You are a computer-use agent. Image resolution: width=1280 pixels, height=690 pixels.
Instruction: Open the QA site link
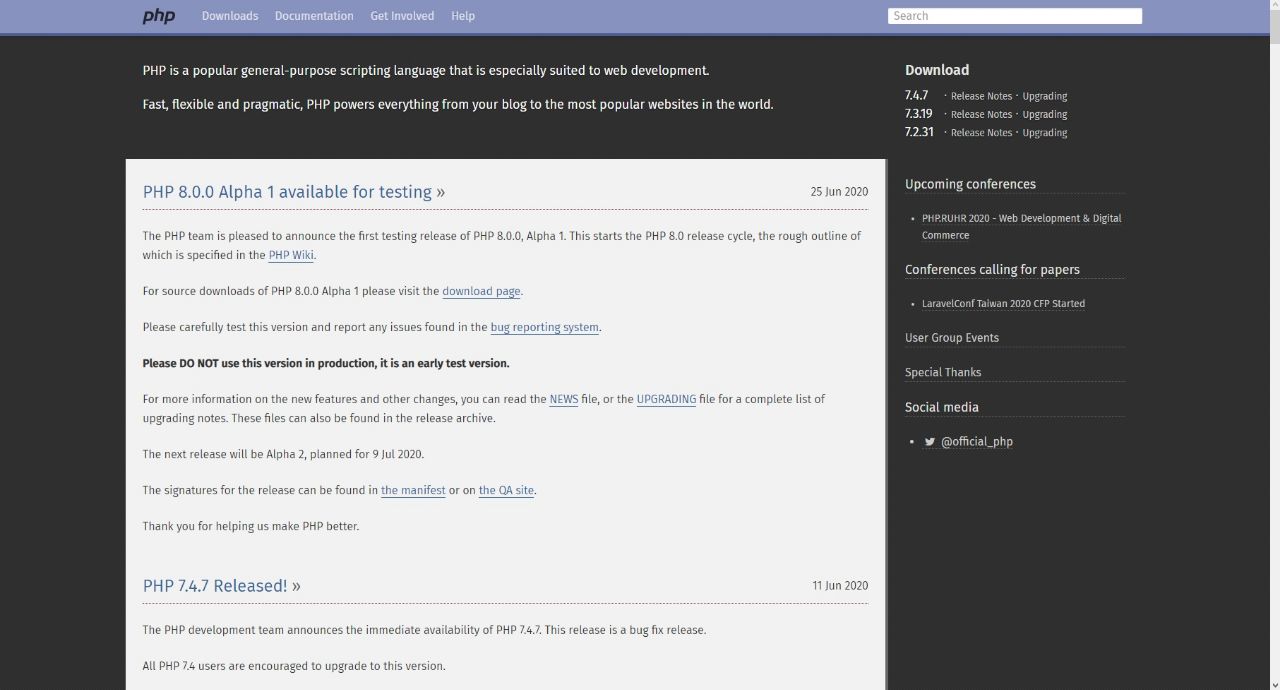coord(506,490)
